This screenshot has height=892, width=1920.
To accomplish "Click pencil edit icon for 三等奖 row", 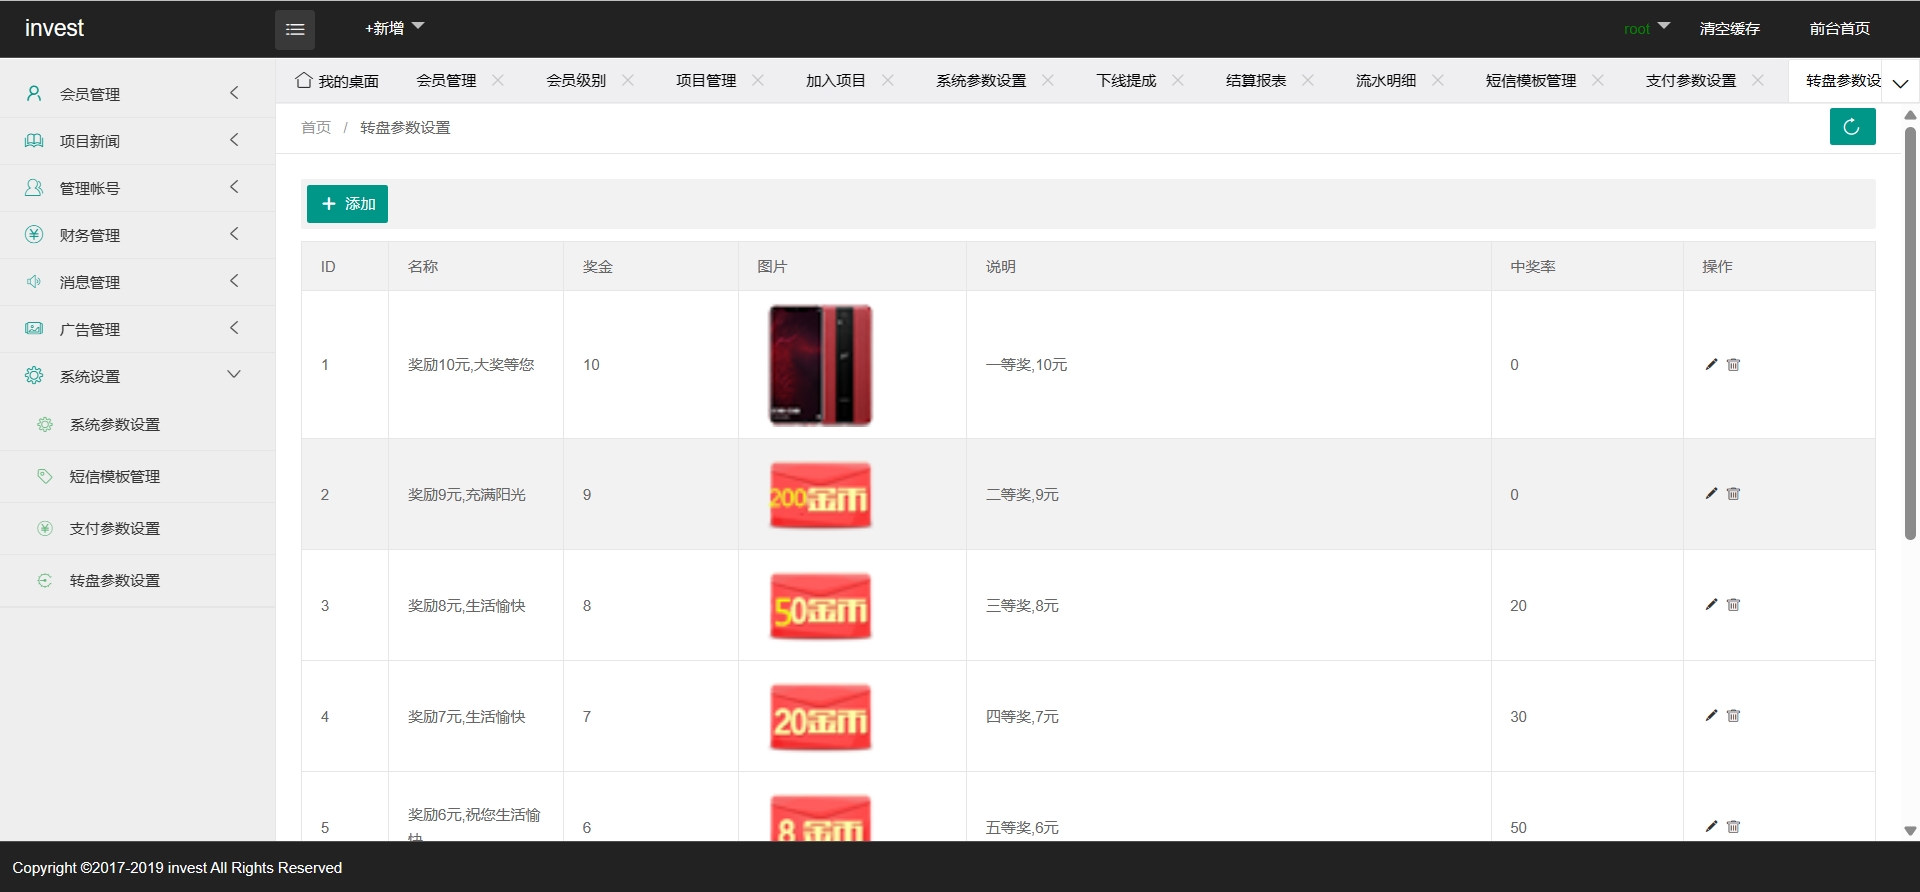I will click(1711, 605).
